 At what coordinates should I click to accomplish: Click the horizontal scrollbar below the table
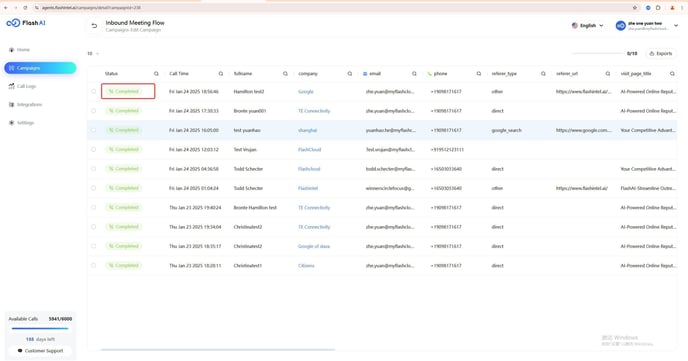click(217, 350)
